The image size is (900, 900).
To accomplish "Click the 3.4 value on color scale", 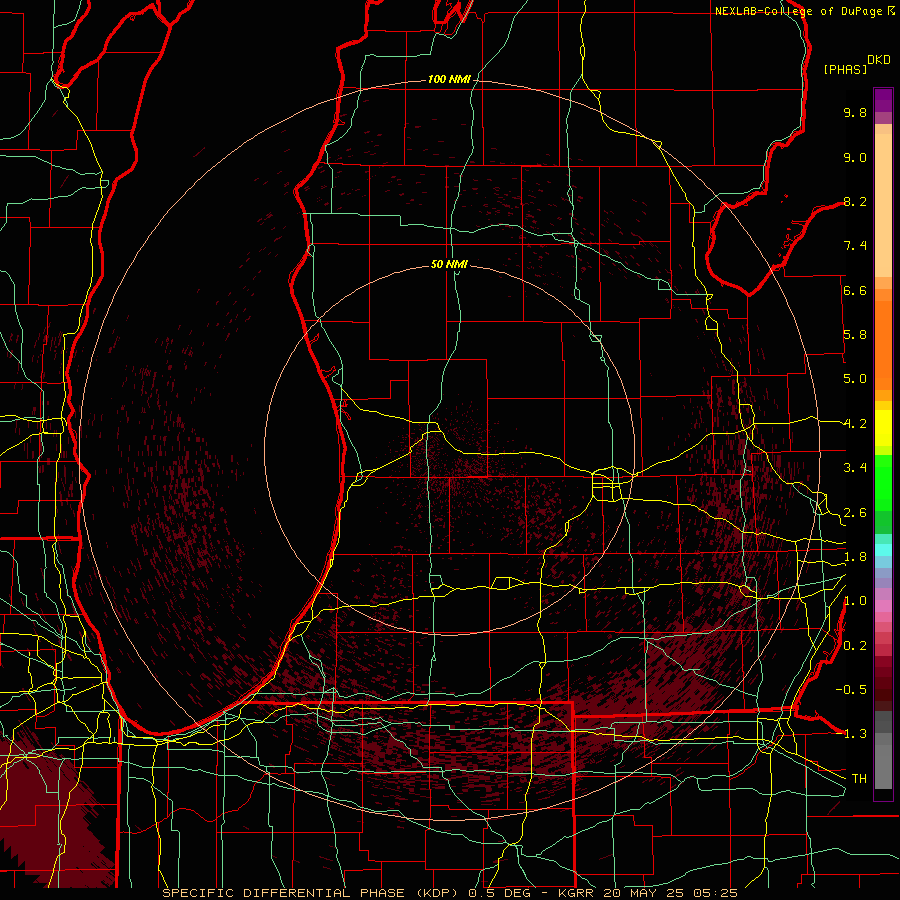I will (x=855, y=468).
